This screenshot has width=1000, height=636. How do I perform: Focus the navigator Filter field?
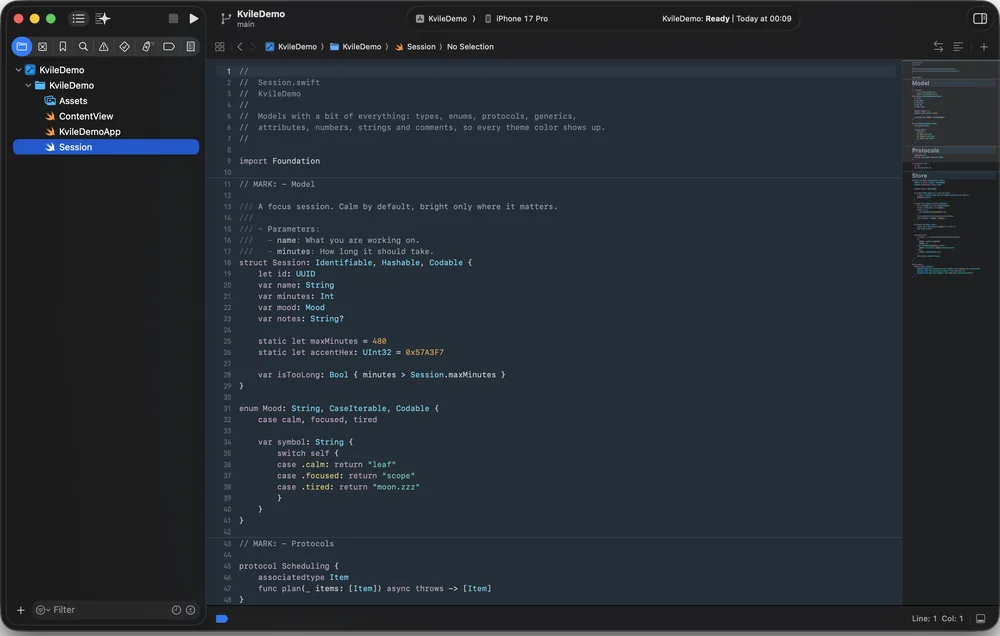click(108, 610)
